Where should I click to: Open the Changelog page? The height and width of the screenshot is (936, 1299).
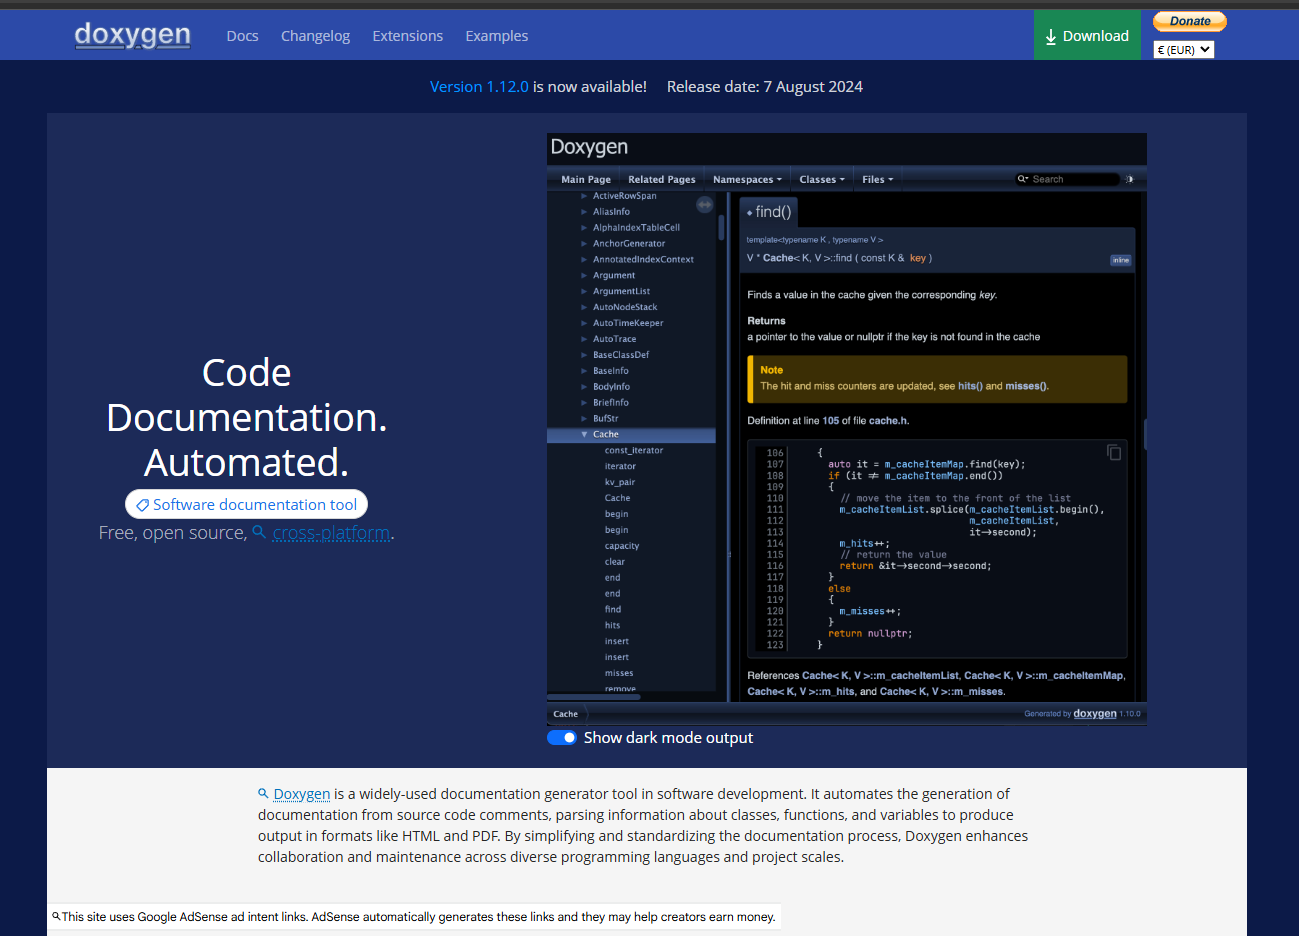(315, 36)
